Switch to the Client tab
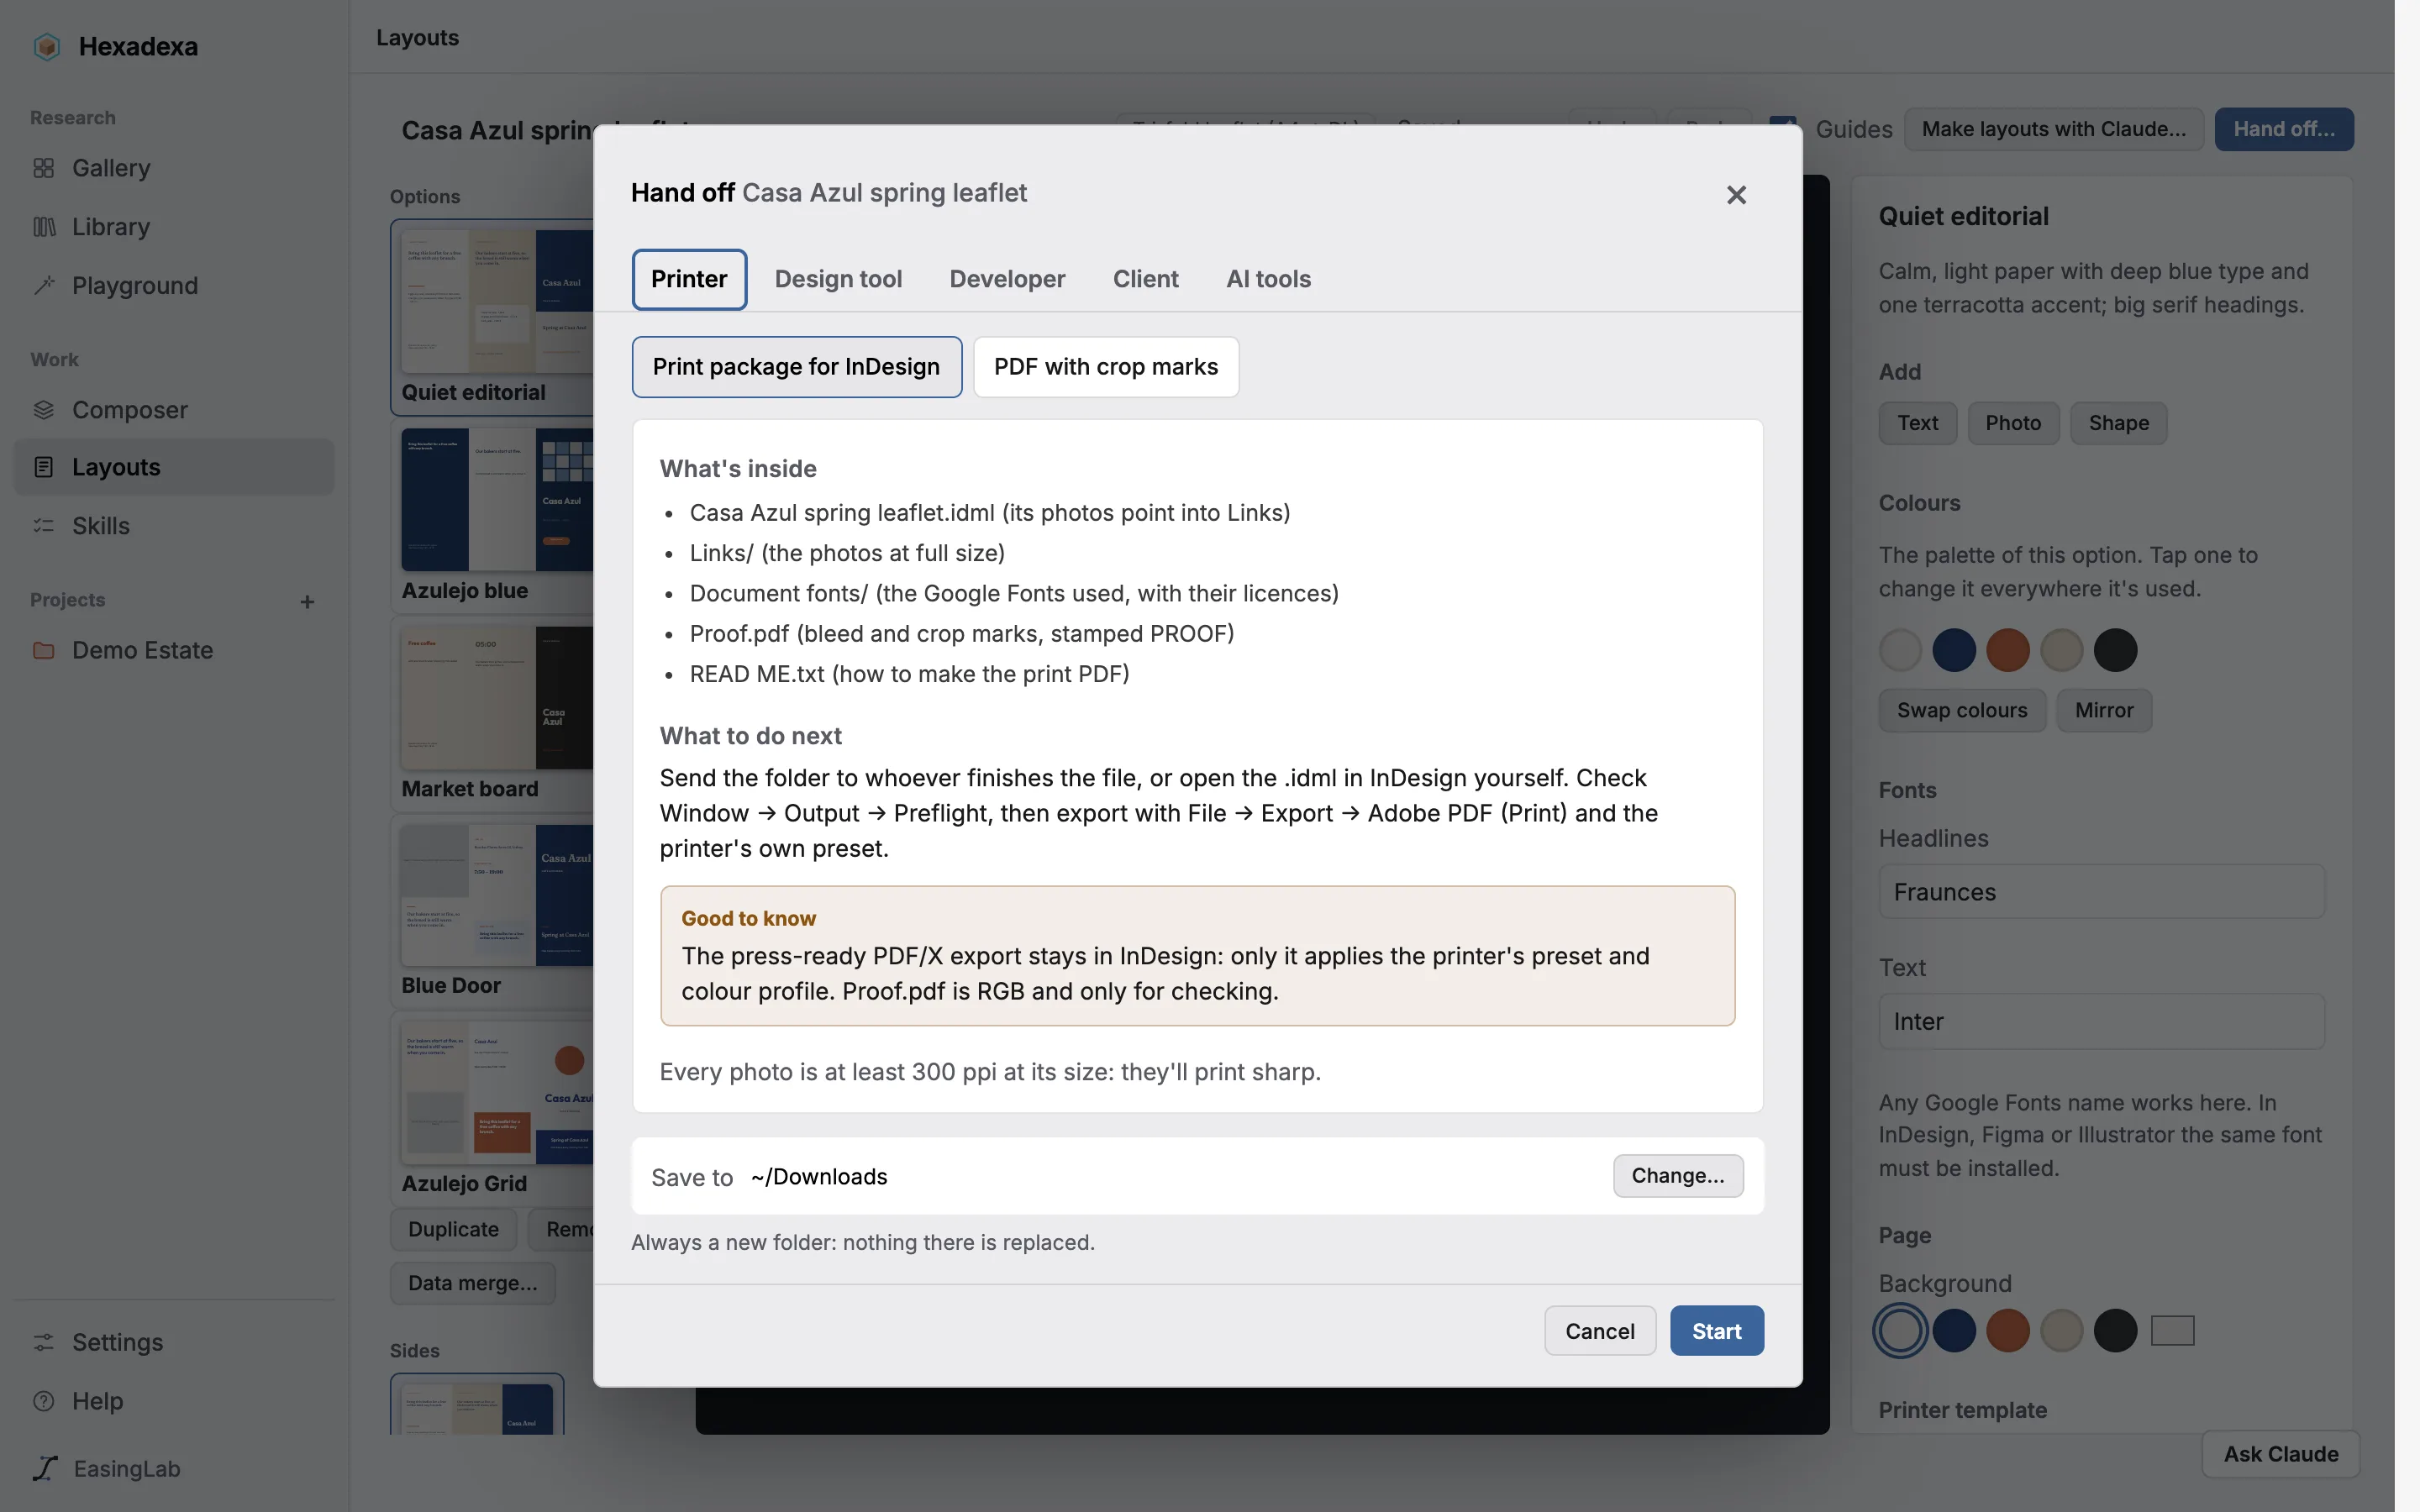The image size is (2420, 1512). coord(1145,279)
